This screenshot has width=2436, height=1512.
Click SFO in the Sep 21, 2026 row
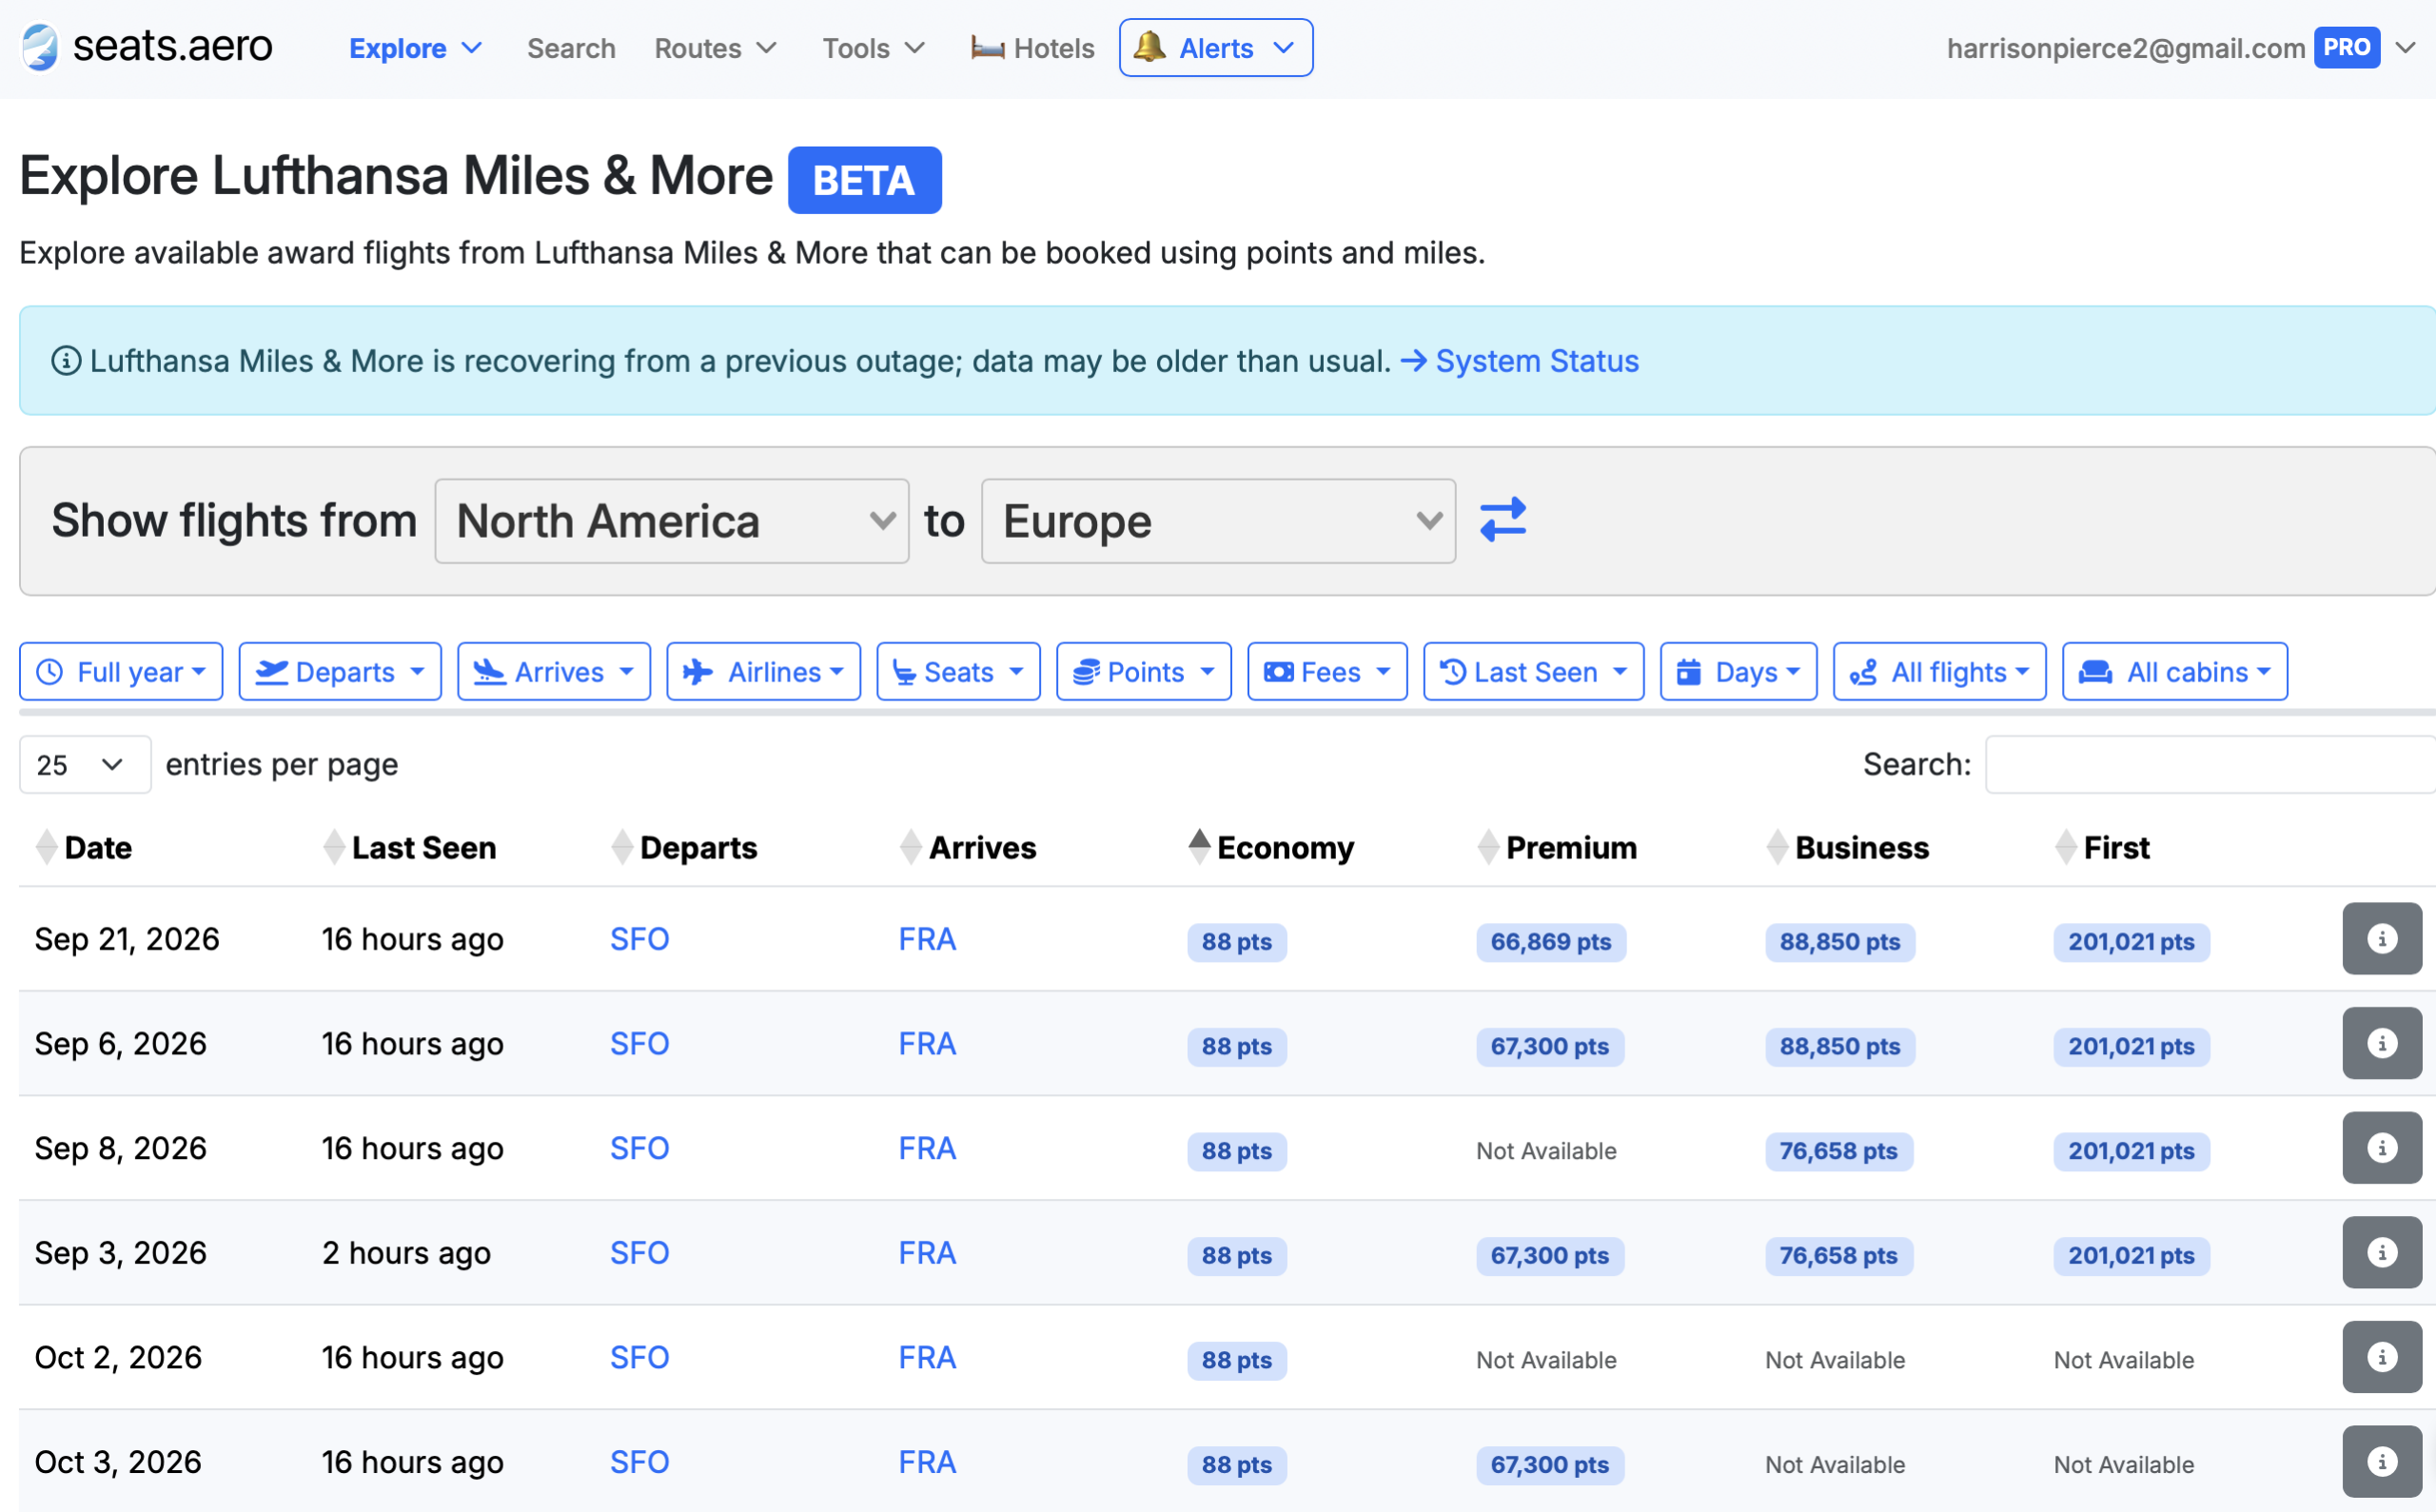pyautogui.click(x=640, y=939)
